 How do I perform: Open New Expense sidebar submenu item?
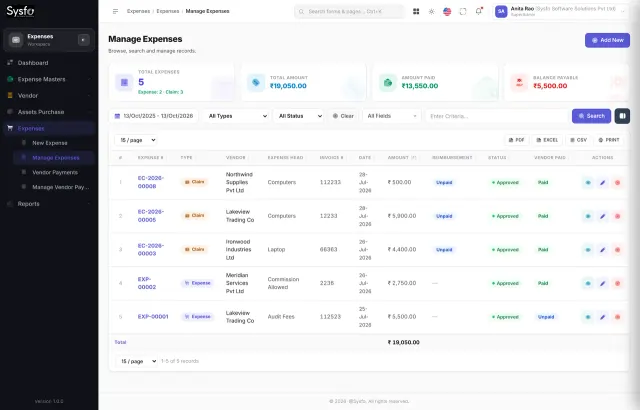(x=53, y=143)
